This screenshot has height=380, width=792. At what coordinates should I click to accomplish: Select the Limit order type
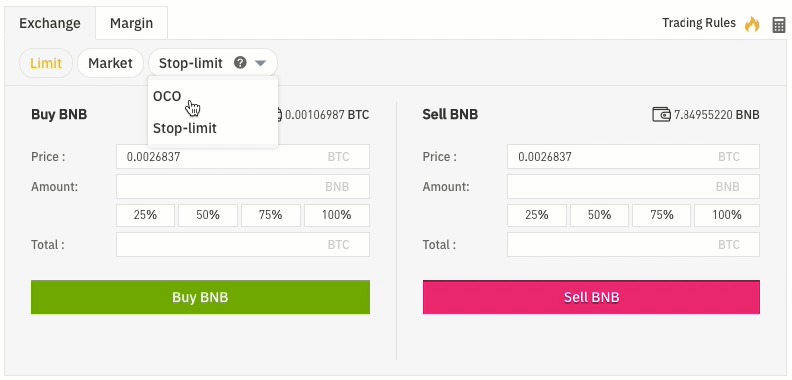click(x=46, y=63)
